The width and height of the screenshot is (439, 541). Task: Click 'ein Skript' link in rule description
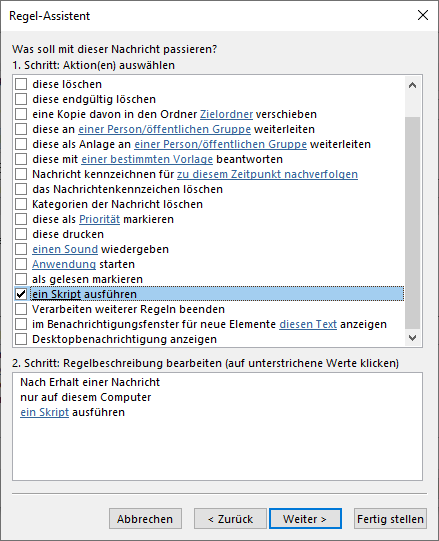point(45,412)
